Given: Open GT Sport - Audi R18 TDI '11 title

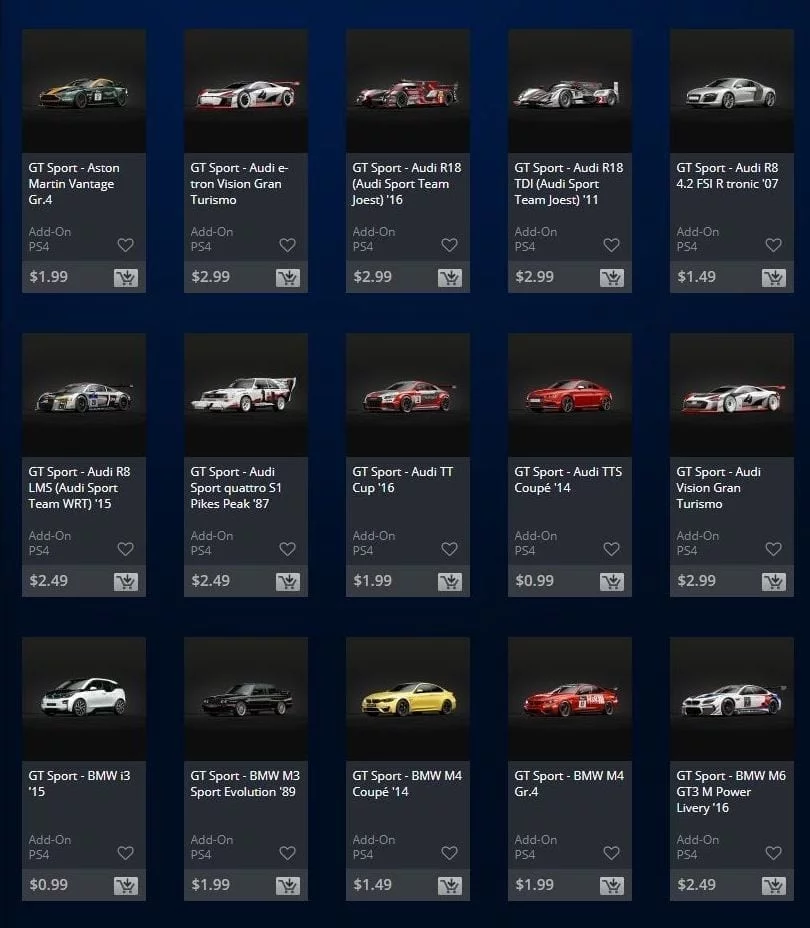Looking at the screenshot, I should pos(568,183).
